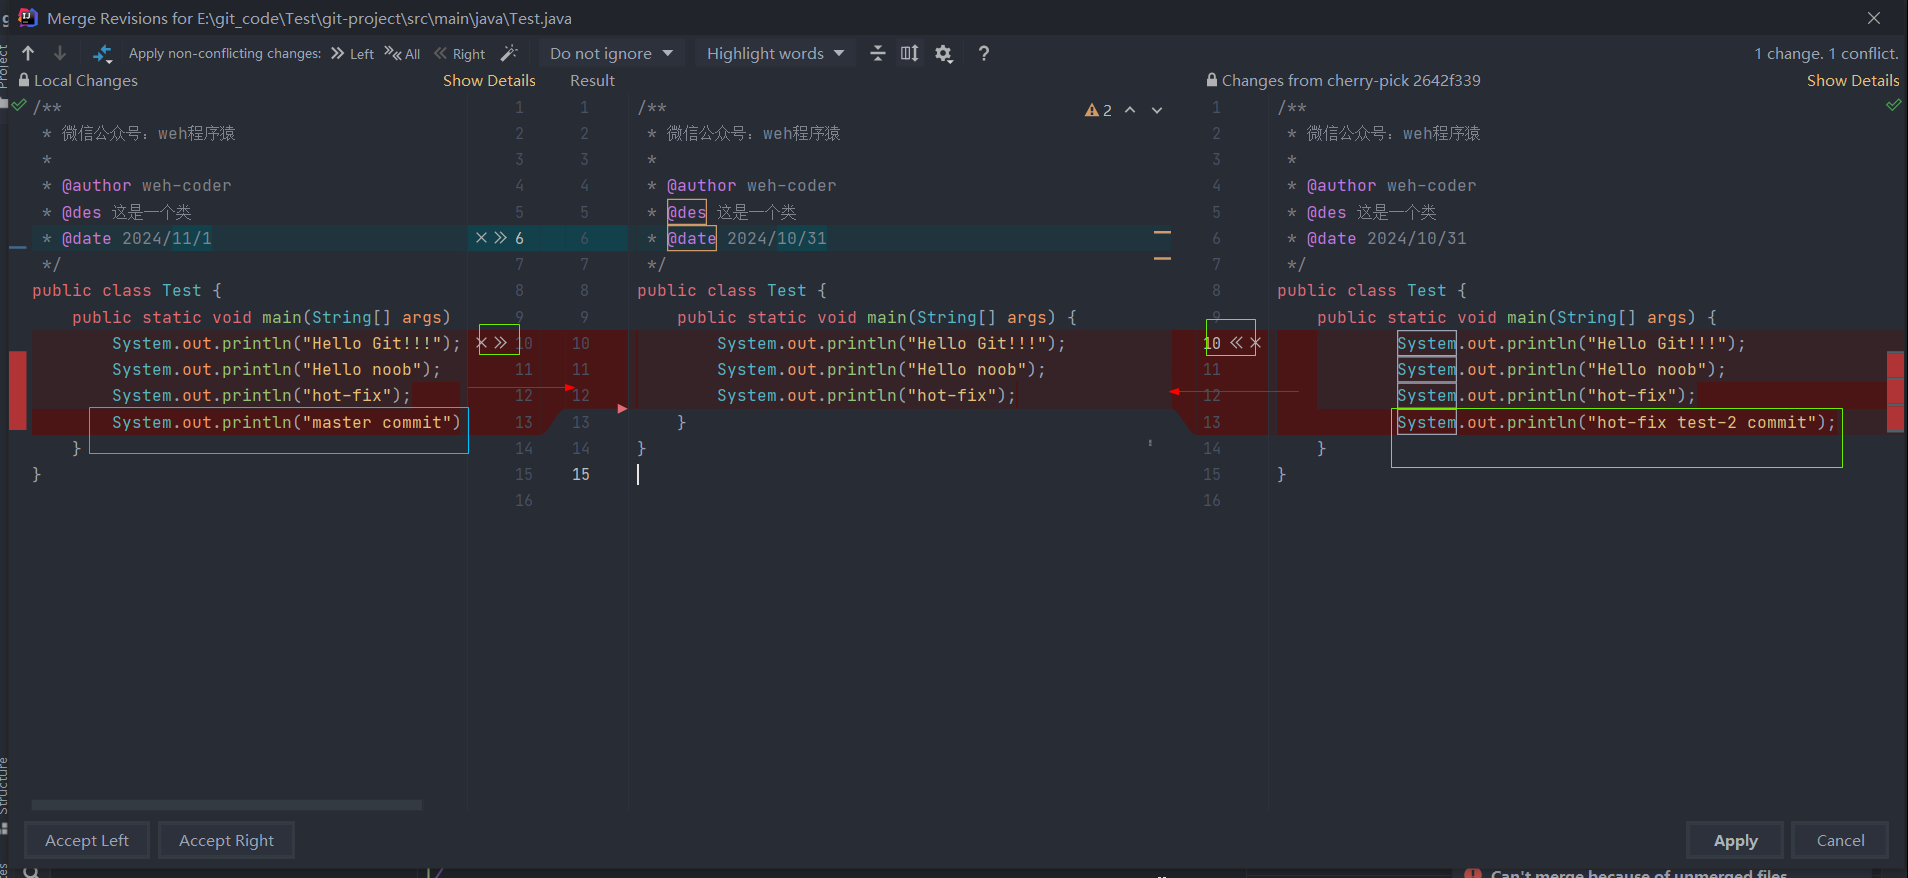Cancel the merge dialog
This screenshot has height=878, width=1908.
(1840, 840)
